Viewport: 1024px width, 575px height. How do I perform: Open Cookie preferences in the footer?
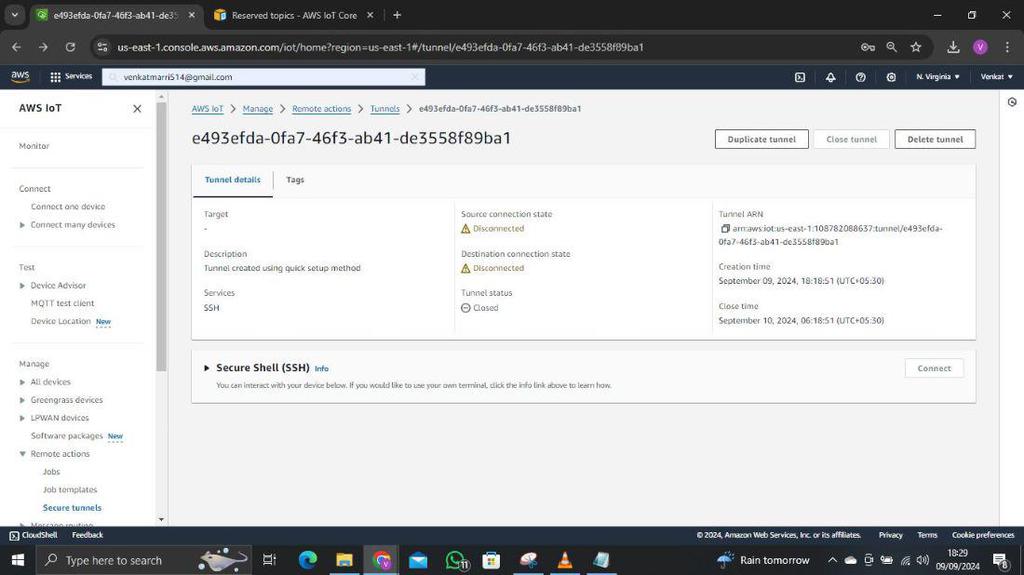(983, 535)
